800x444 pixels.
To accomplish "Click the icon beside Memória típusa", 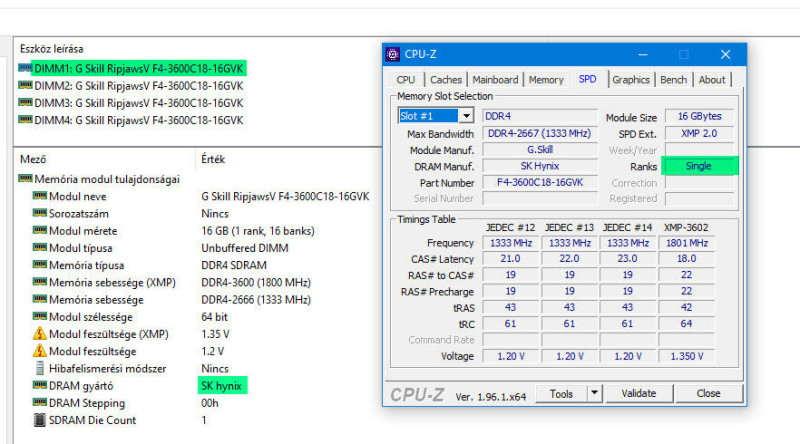I will point(39,265).
